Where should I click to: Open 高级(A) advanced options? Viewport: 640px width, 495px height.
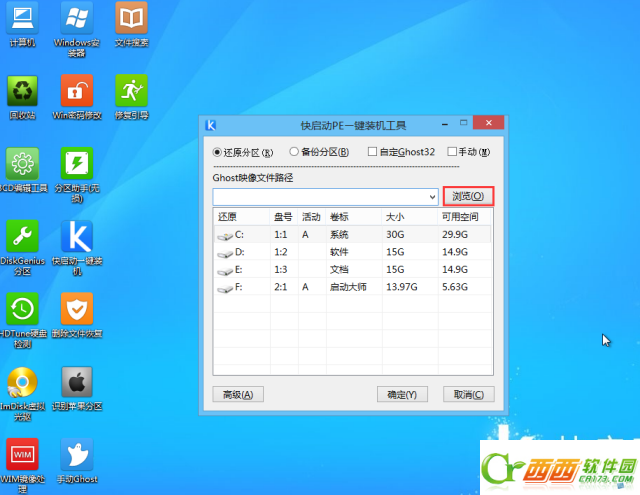[x=238, y=395]
